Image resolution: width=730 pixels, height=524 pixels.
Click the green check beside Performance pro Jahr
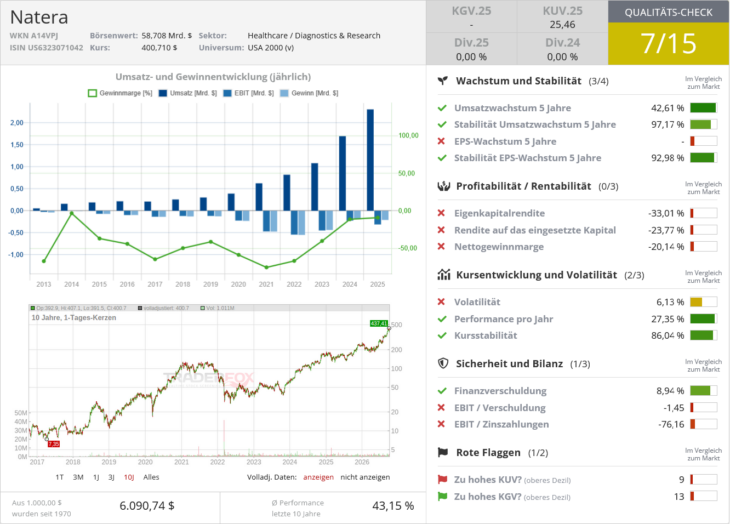[442, 319]
